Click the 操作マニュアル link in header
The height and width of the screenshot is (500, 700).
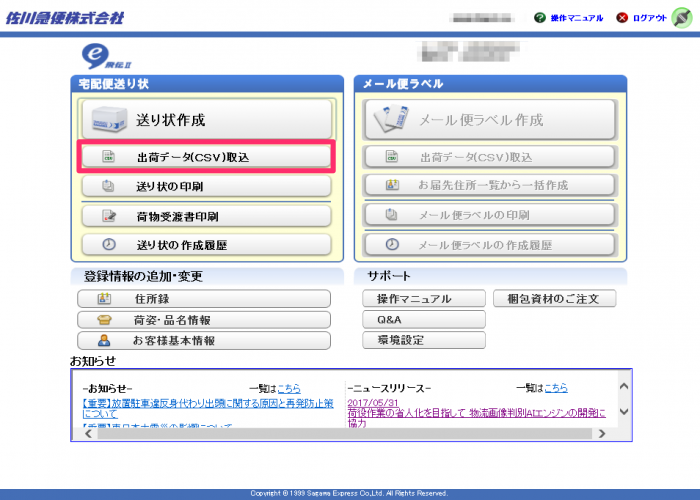tap(577, 18)
